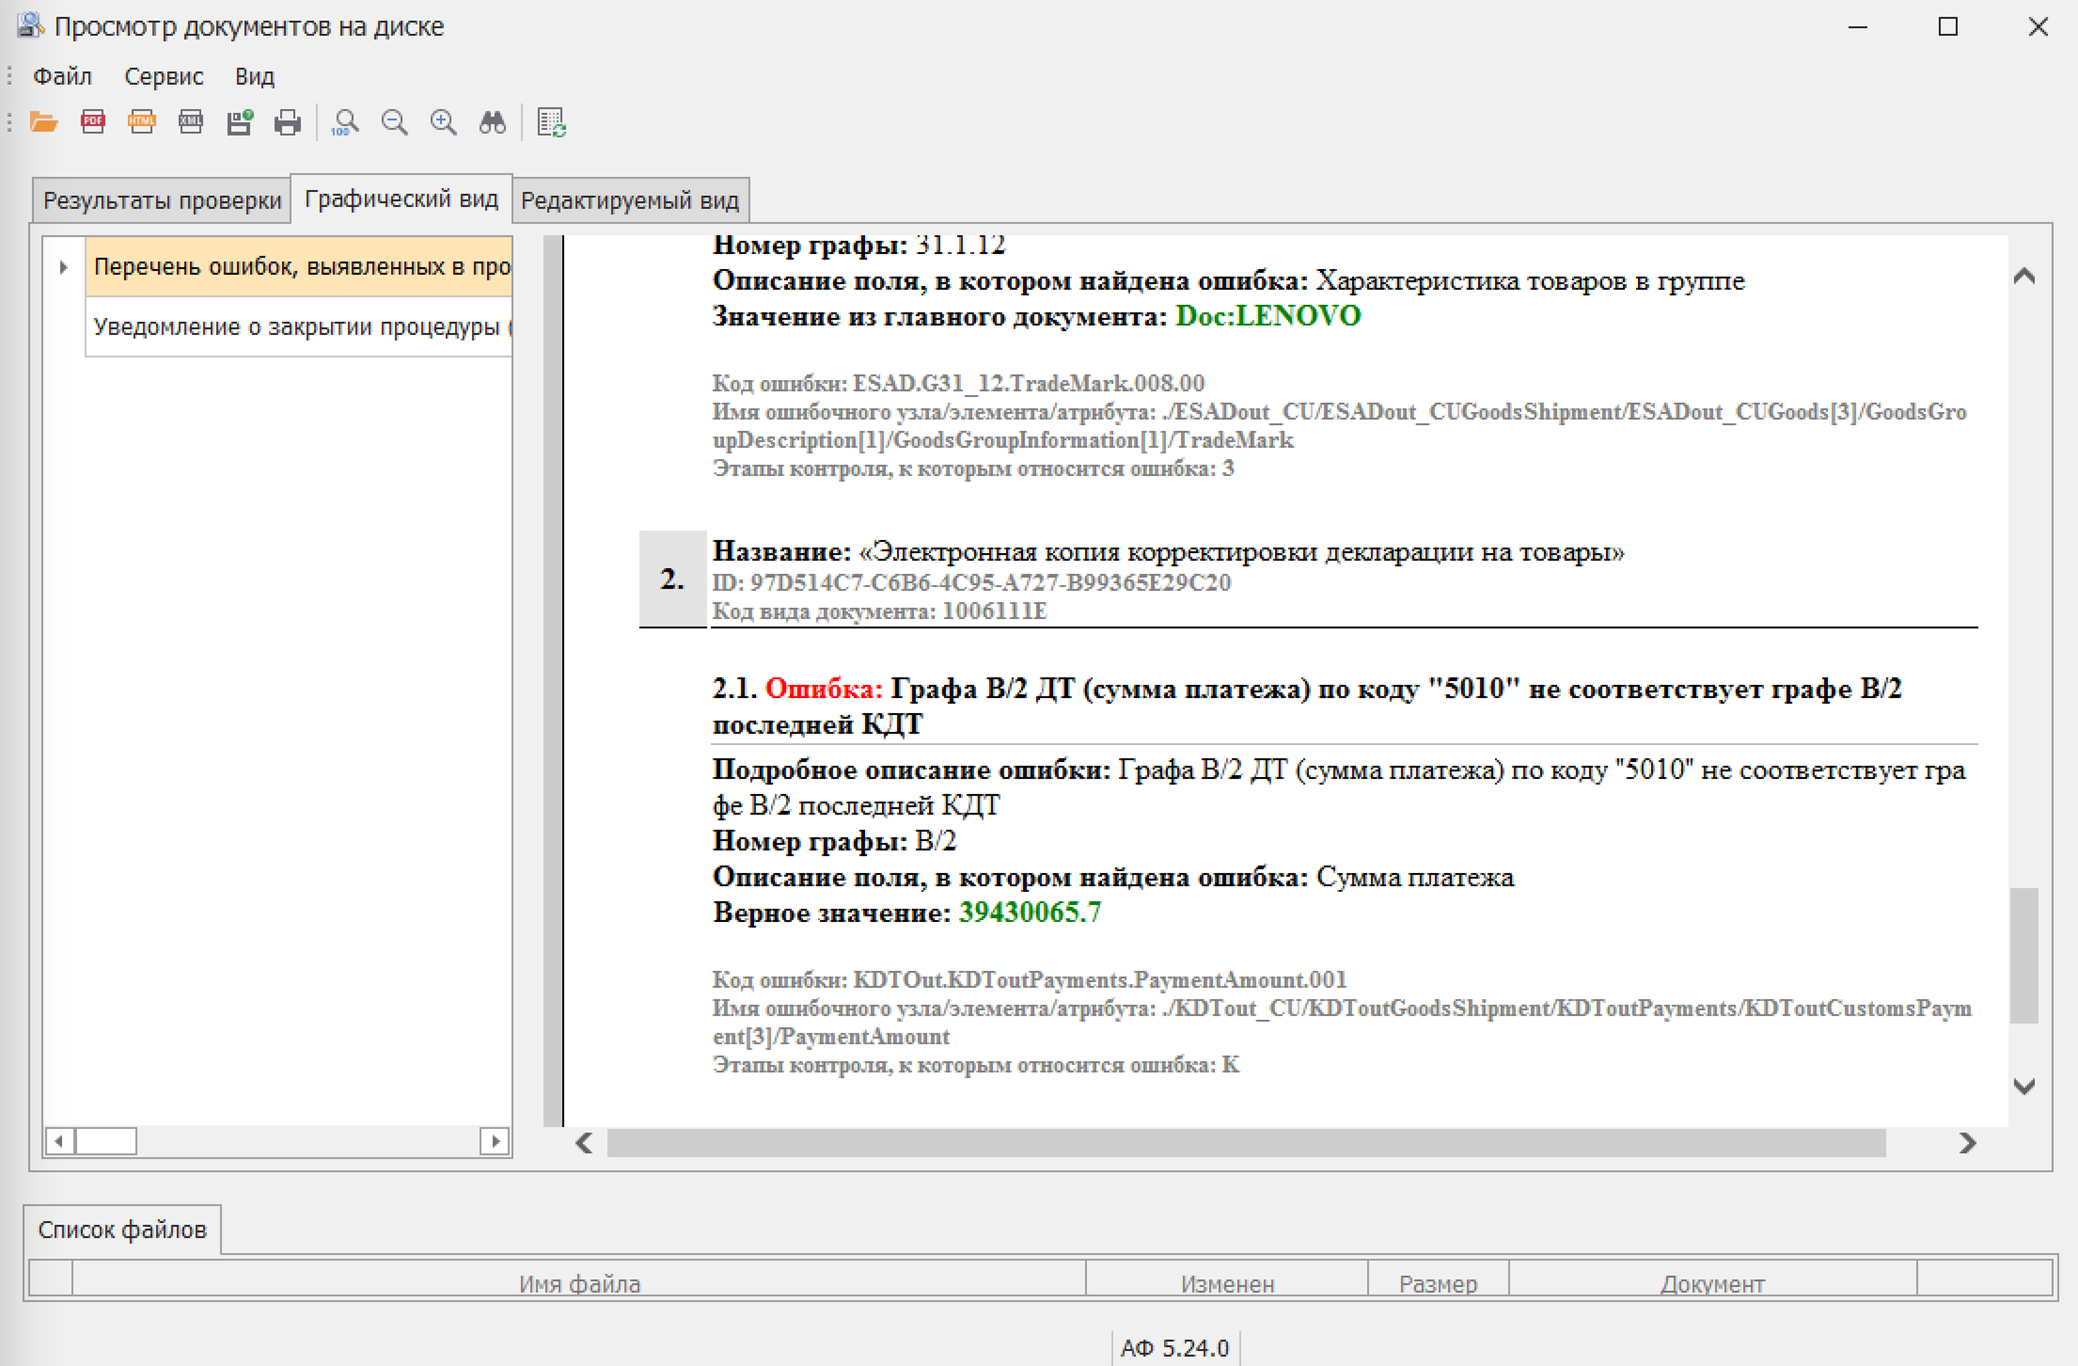Screen dimensions: 2078x1366
Task: Reset zoom to 100 percent
Action: (x=345, y=122)
